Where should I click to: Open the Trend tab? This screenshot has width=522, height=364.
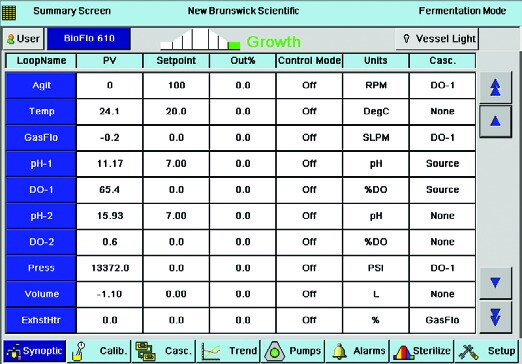(228, 351)
